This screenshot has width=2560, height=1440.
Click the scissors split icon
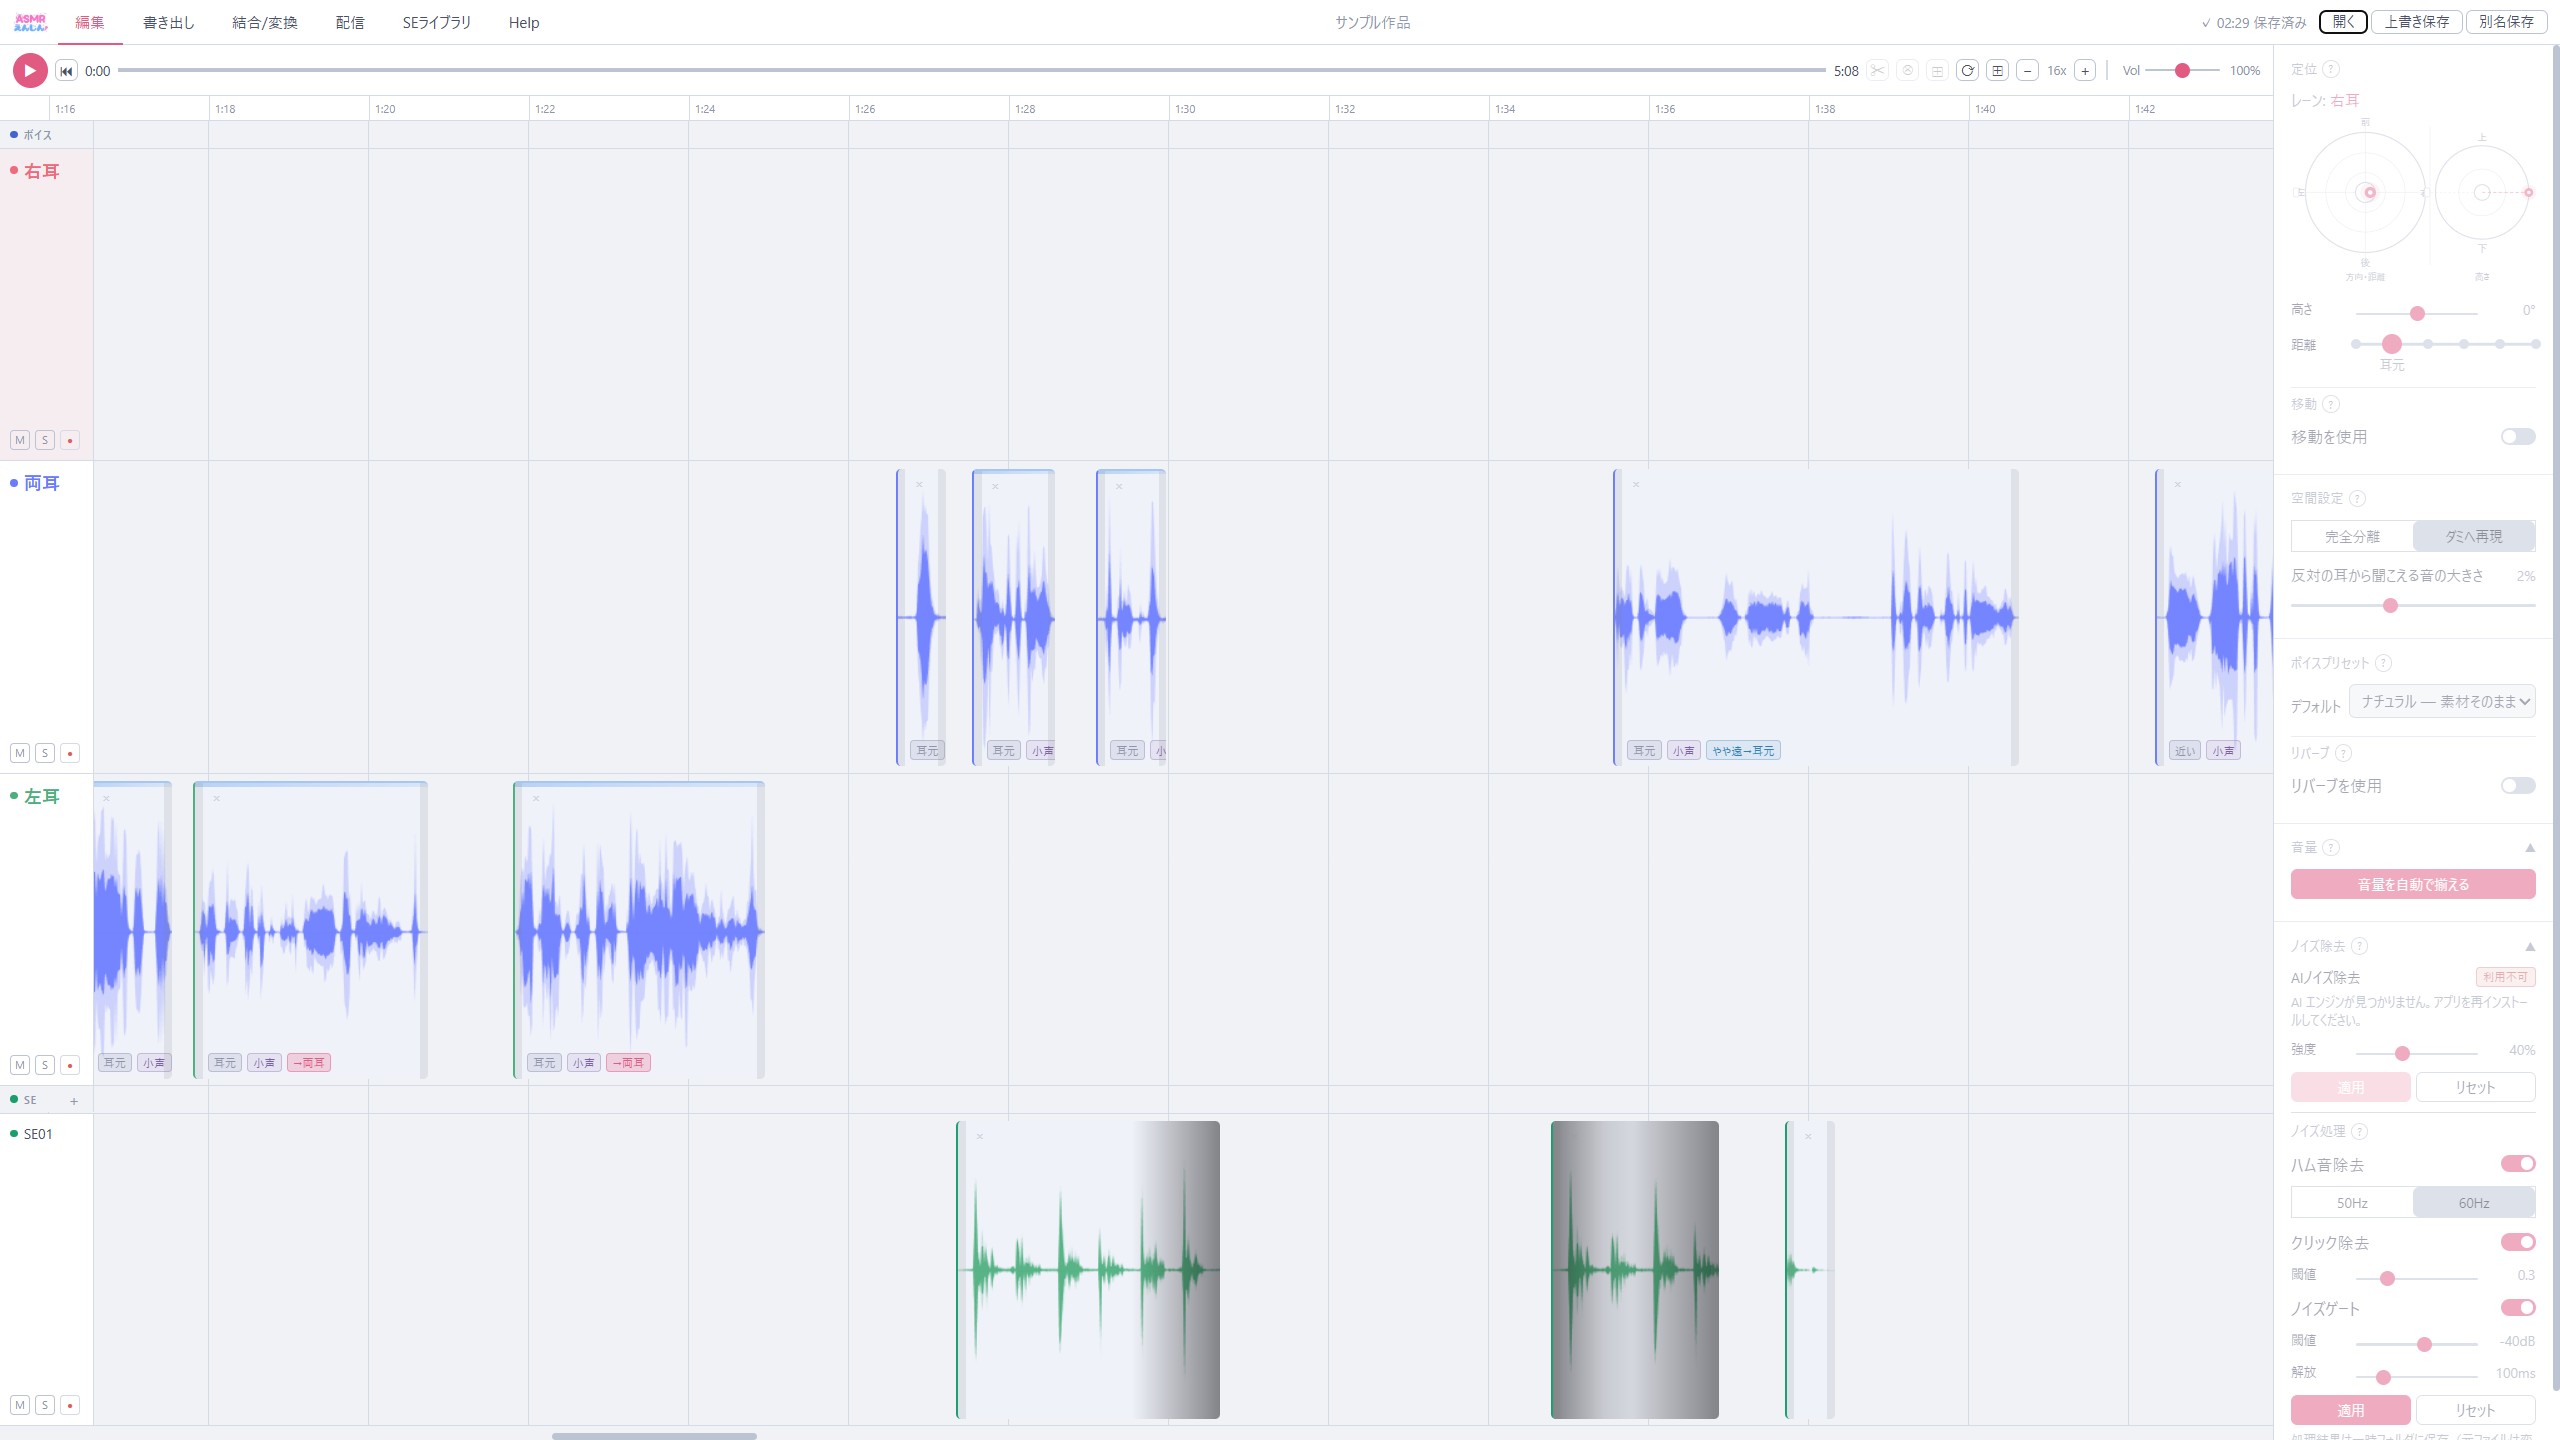pyautogui.click(x=1877, y=71)
